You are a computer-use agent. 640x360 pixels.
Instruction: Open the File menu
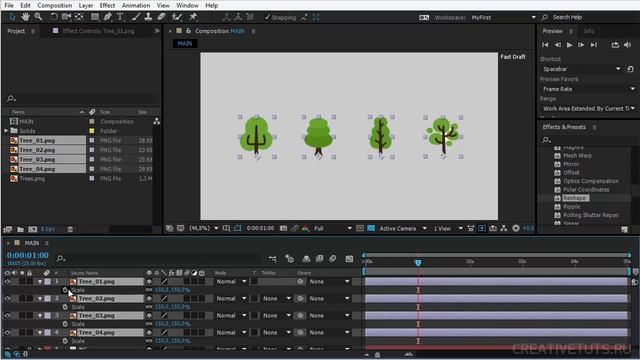pos(9,5)
